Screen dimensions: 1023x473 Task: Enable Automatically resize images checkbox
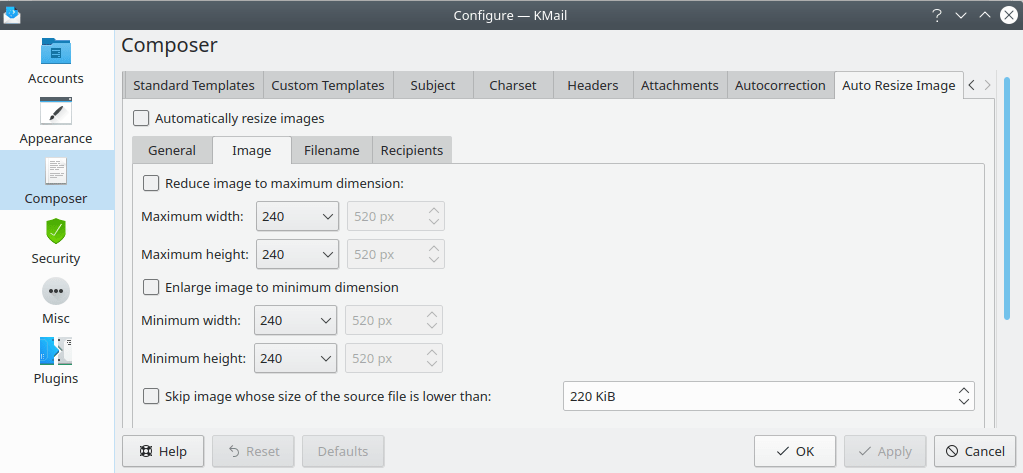point(142,118)
